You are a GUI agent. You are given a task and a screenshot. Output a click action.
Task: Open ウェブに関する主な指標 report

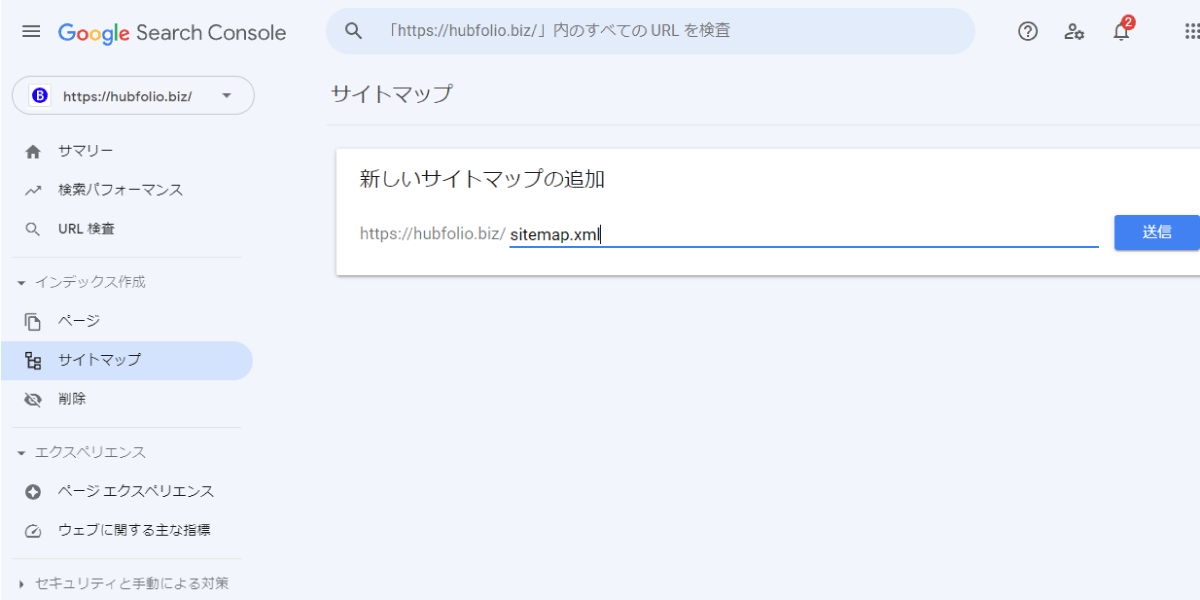[127, 531]
